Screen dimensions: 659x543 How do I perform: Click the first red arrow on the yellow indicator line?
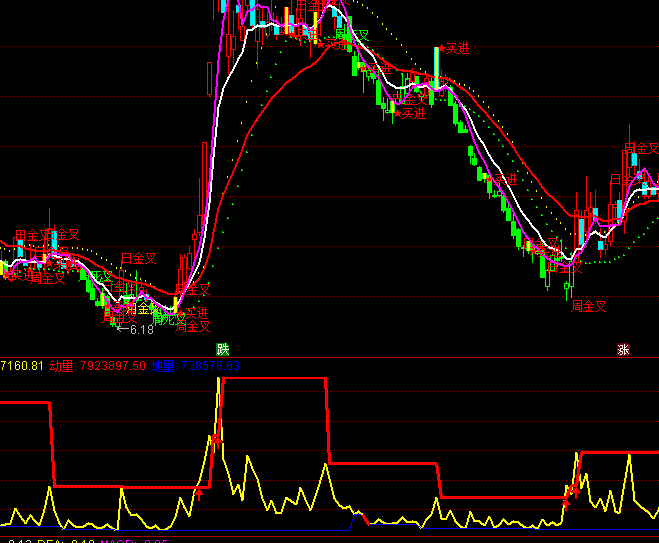(199, 490)
